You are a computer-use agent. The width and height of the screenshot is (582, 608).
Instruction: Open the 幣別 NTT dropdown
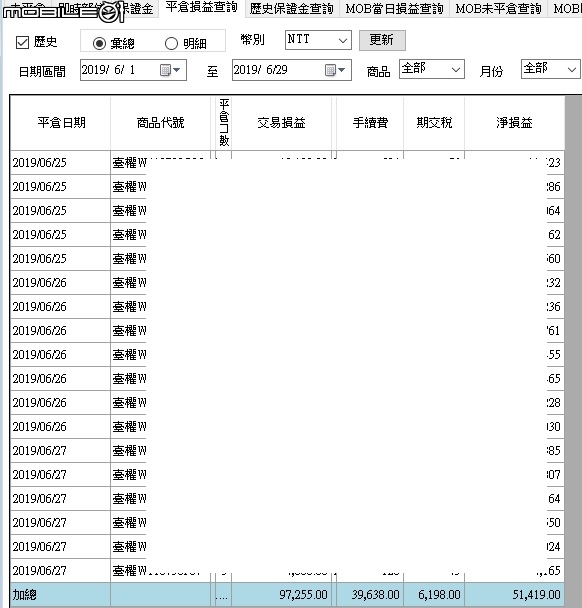coord(318,40)
